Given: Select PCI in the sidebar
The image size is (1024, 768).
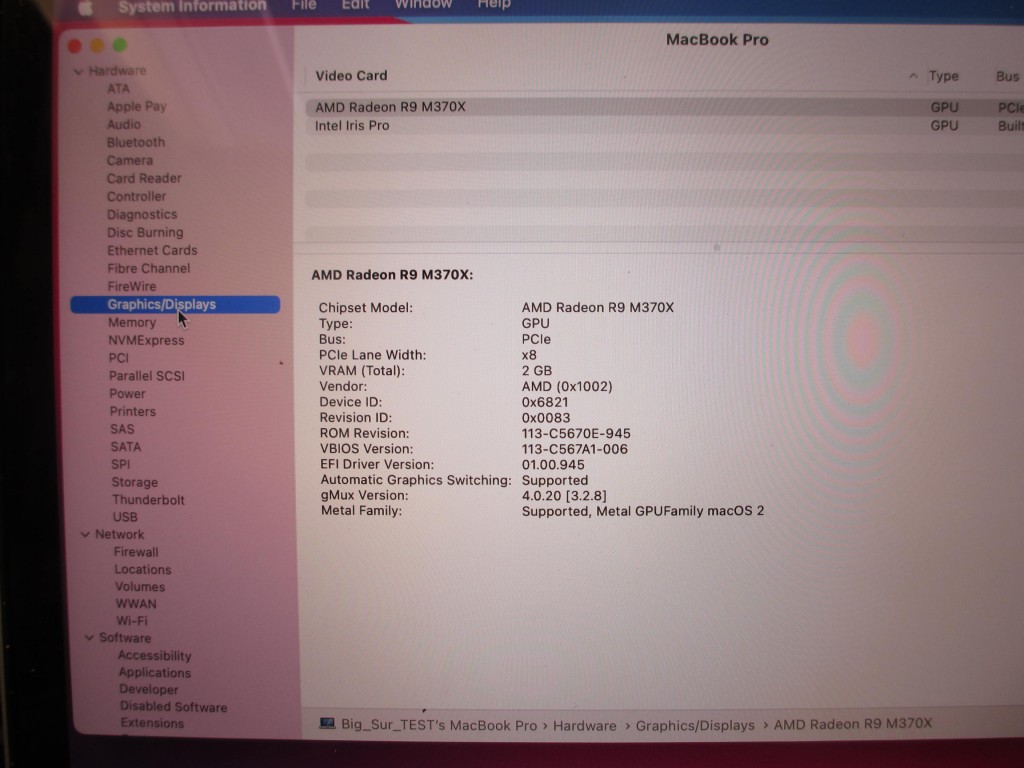Looking at the screenshot, I should (119, 358).
